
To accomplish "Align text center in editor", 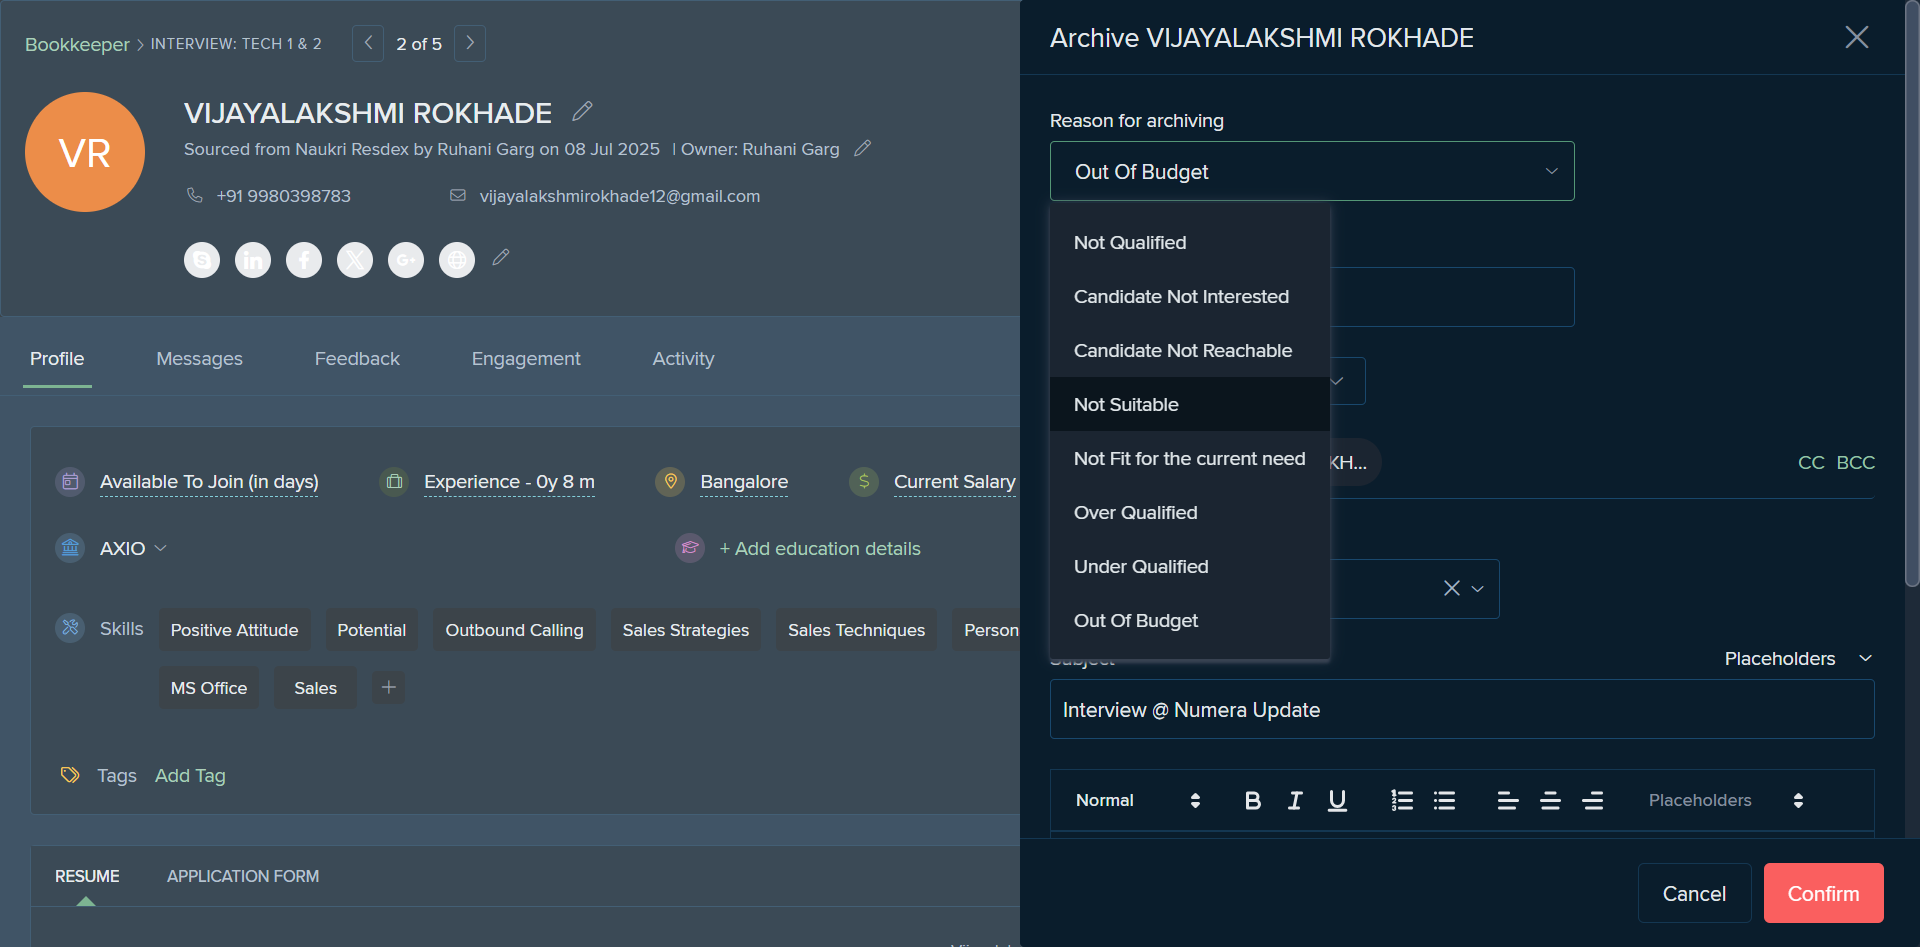I will pos(1550,800).
